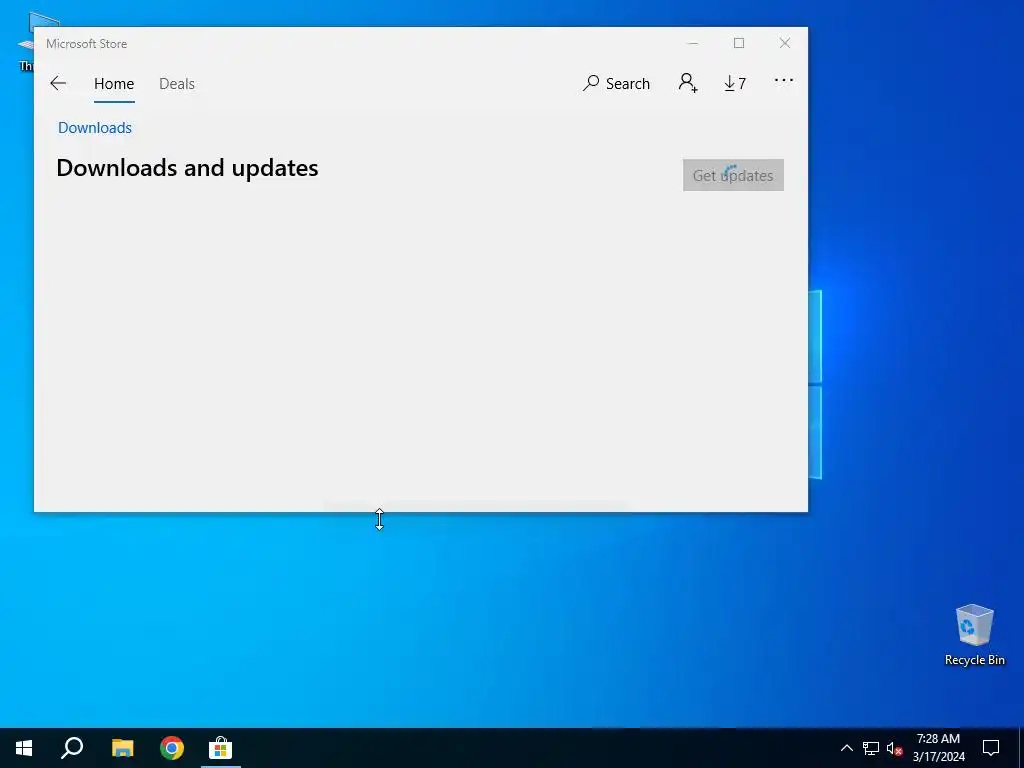1024x768 pixels.
Task: Click the sign-in account icon
Action: point(688,83)
